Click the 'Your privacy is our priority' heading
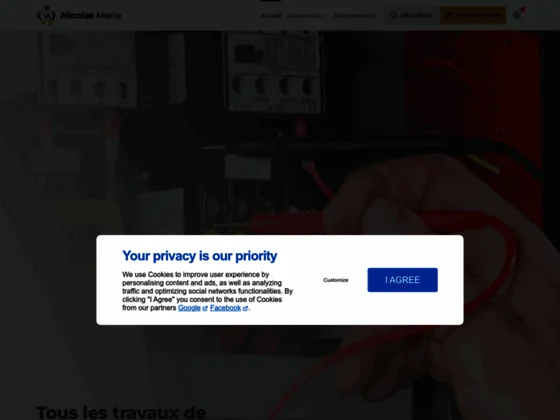This screenshot has height=420, width=560. point(200,256)
